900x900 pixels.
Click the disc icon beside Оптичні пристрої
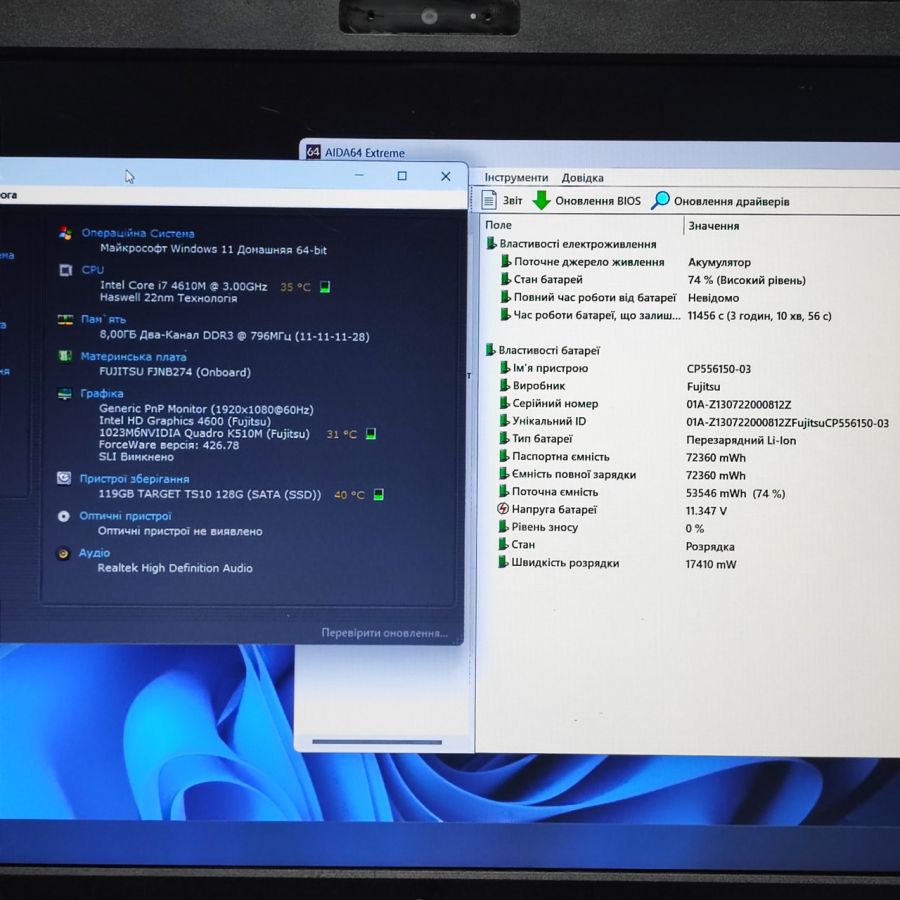64,516
